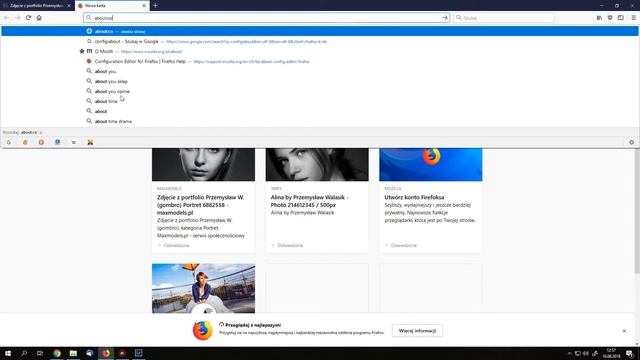Open a new tab with plus button
The height and width of the screenshot is (360, 640).
point(155,5)
